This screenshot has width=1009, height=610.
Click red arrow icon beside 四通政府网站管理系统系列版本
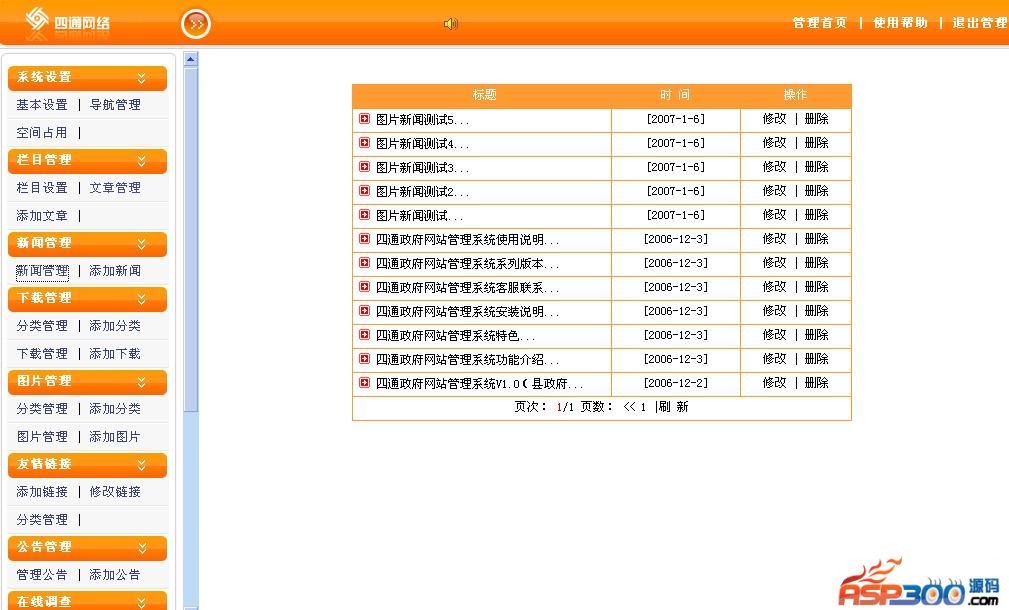[x=364, y=263]
